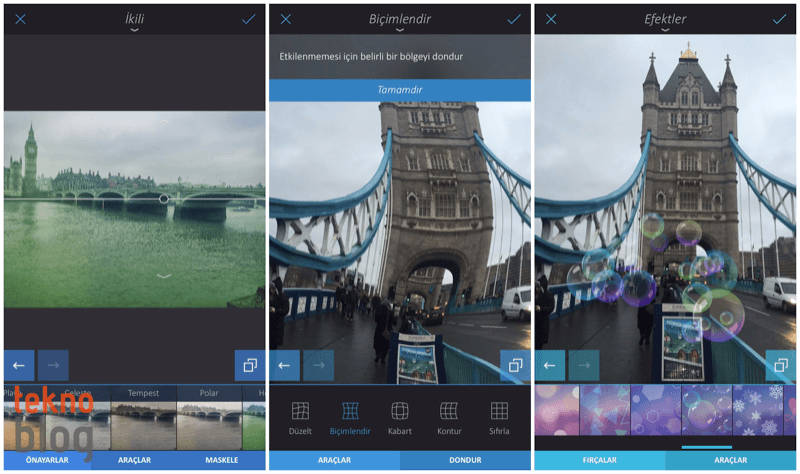Open the FIRÇALAR tab

pos(600,460)
